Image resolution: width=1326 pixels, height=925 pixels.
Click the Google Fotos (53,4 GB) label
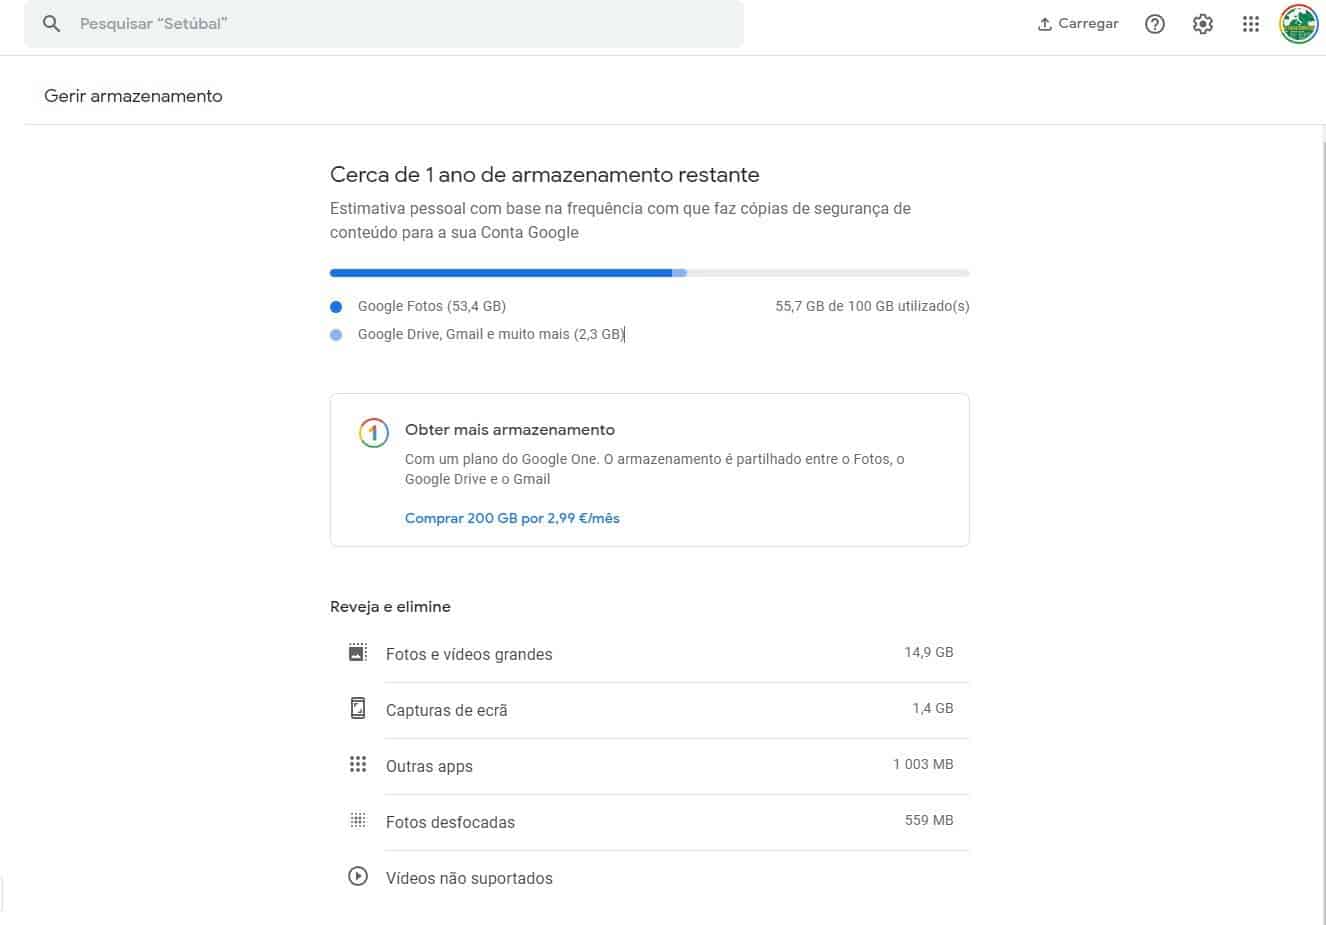432,306
